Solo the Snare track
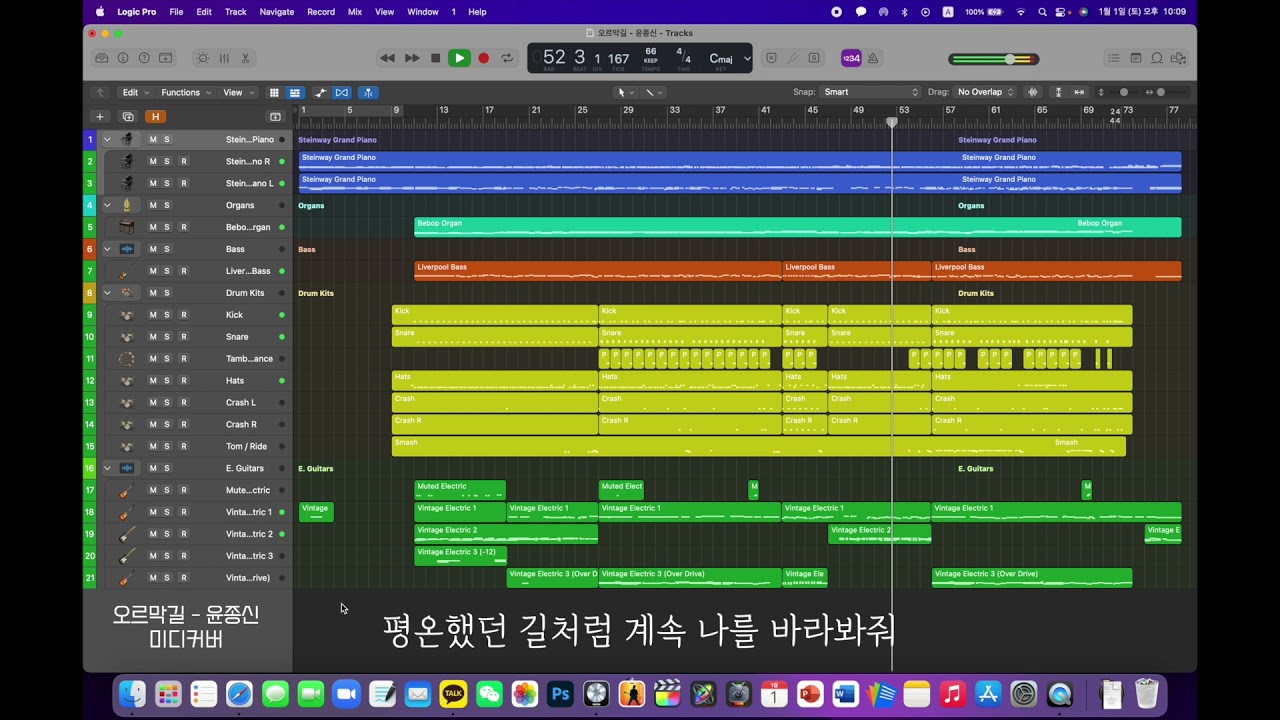Viewport: 1280px width, 720px height. point(167,337)
